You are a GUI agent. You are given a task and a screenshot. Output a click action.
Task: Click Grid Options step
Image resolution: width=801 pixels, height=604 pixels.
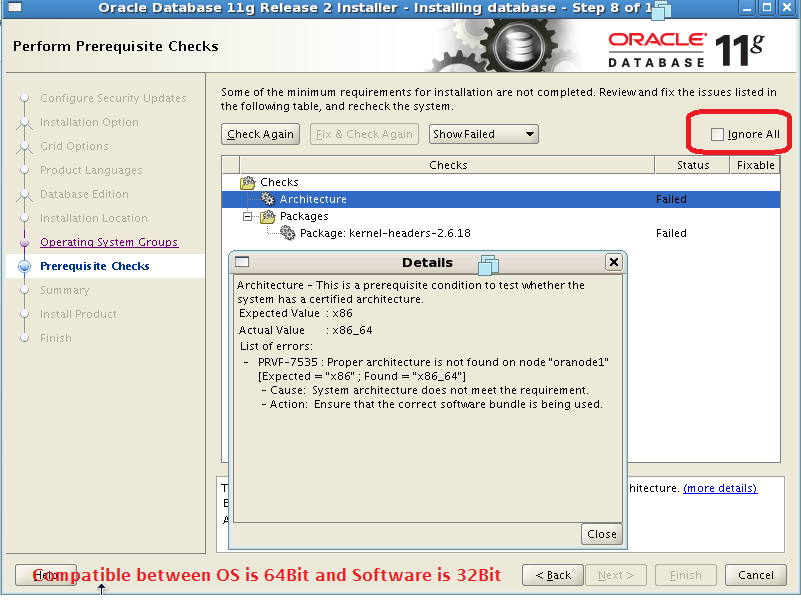(x=74, y=146)
